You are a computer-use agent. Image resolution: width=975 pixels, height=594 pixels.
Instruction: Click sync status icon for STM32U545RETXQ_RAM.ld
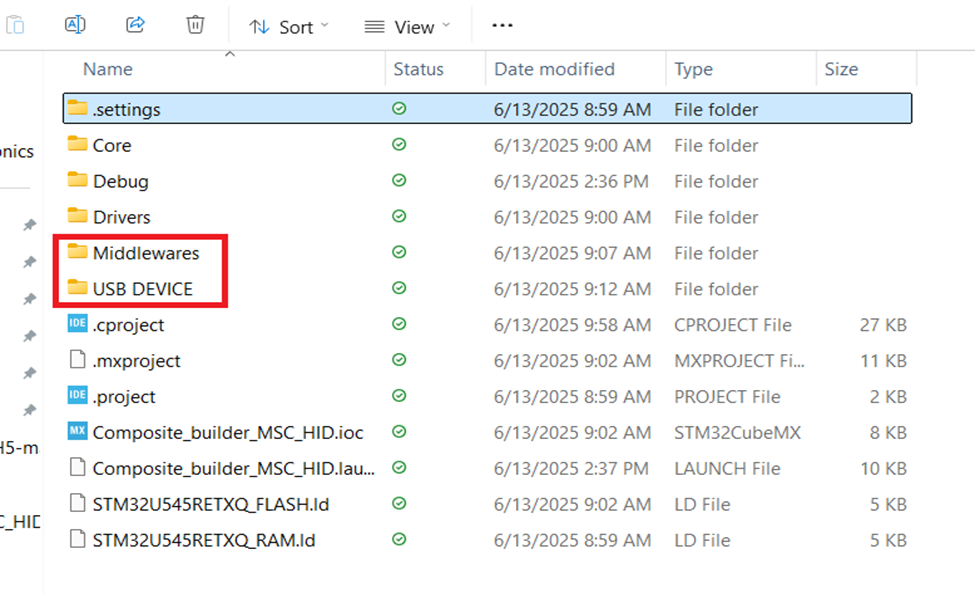tap(399, 539)
